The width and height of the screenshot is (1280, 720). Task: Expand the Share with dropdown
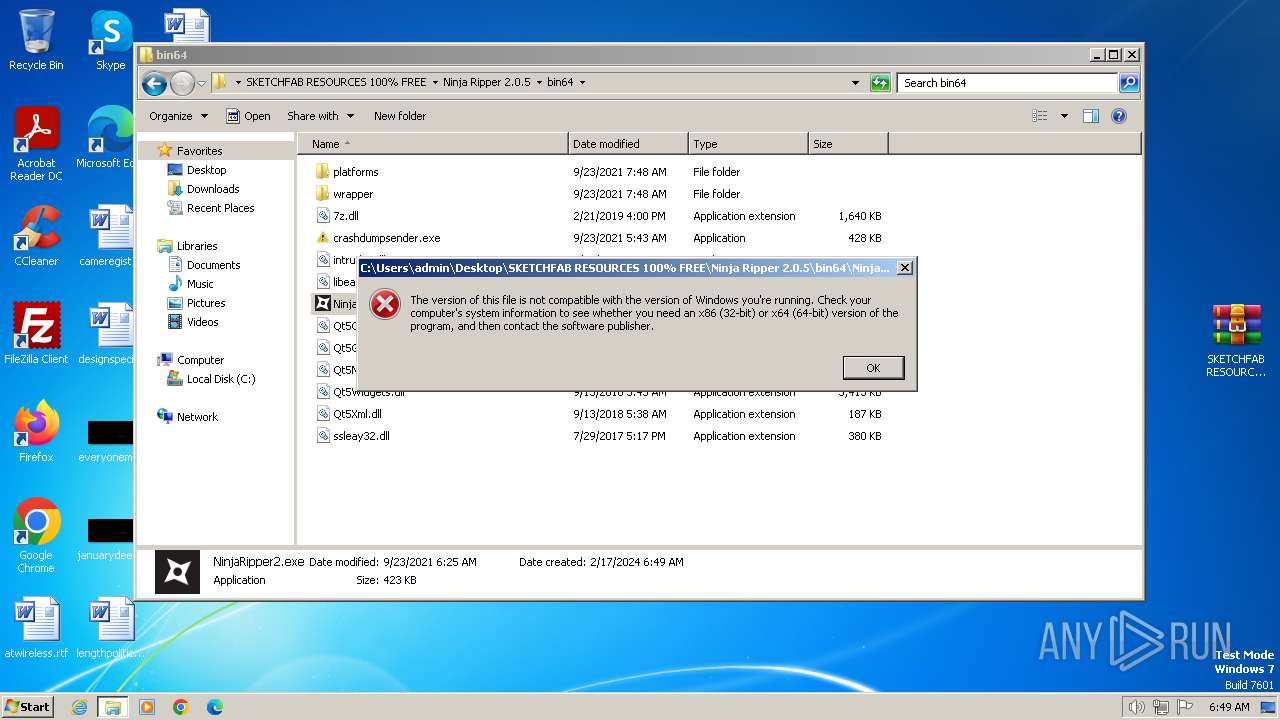[x=320, y=116]
